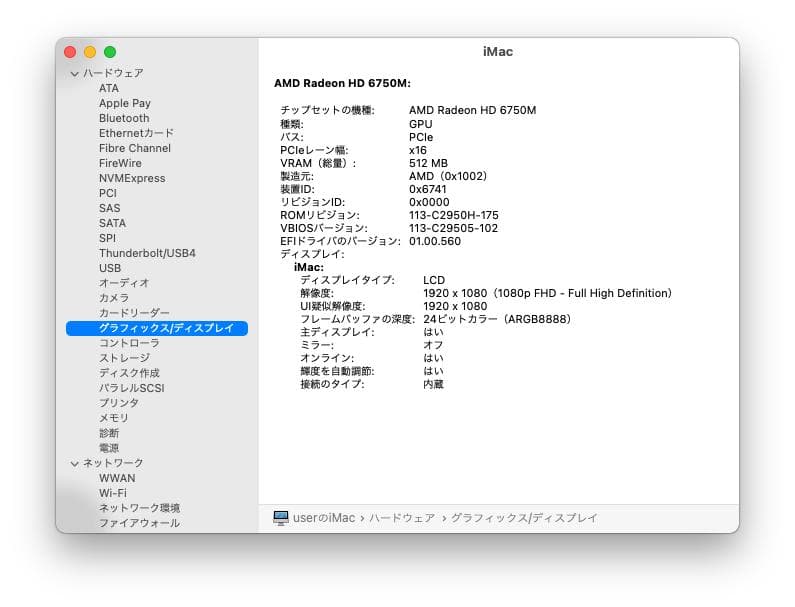Click the 解像度 value 1920 x 1080 FHD
Image resolution: width=795 pixels, height=607 pixels.
coord(548,293)
